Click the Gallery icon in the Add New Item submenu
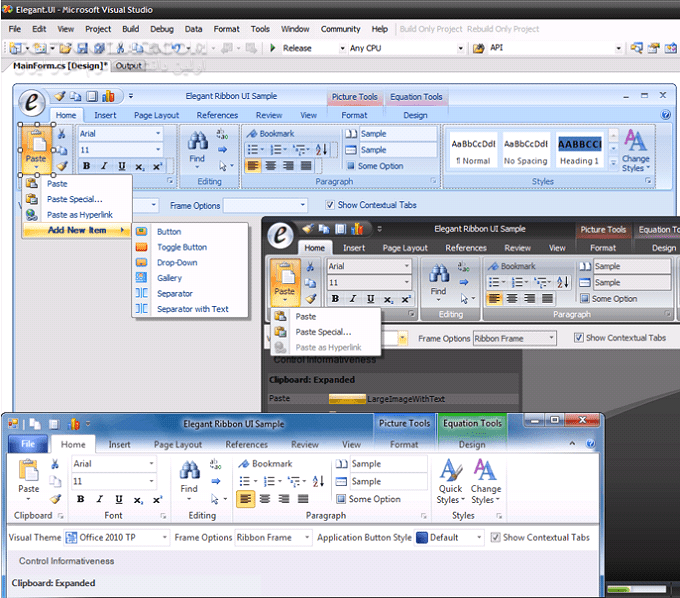This screenshot has height=598, width=680. (x=141, y=278)
